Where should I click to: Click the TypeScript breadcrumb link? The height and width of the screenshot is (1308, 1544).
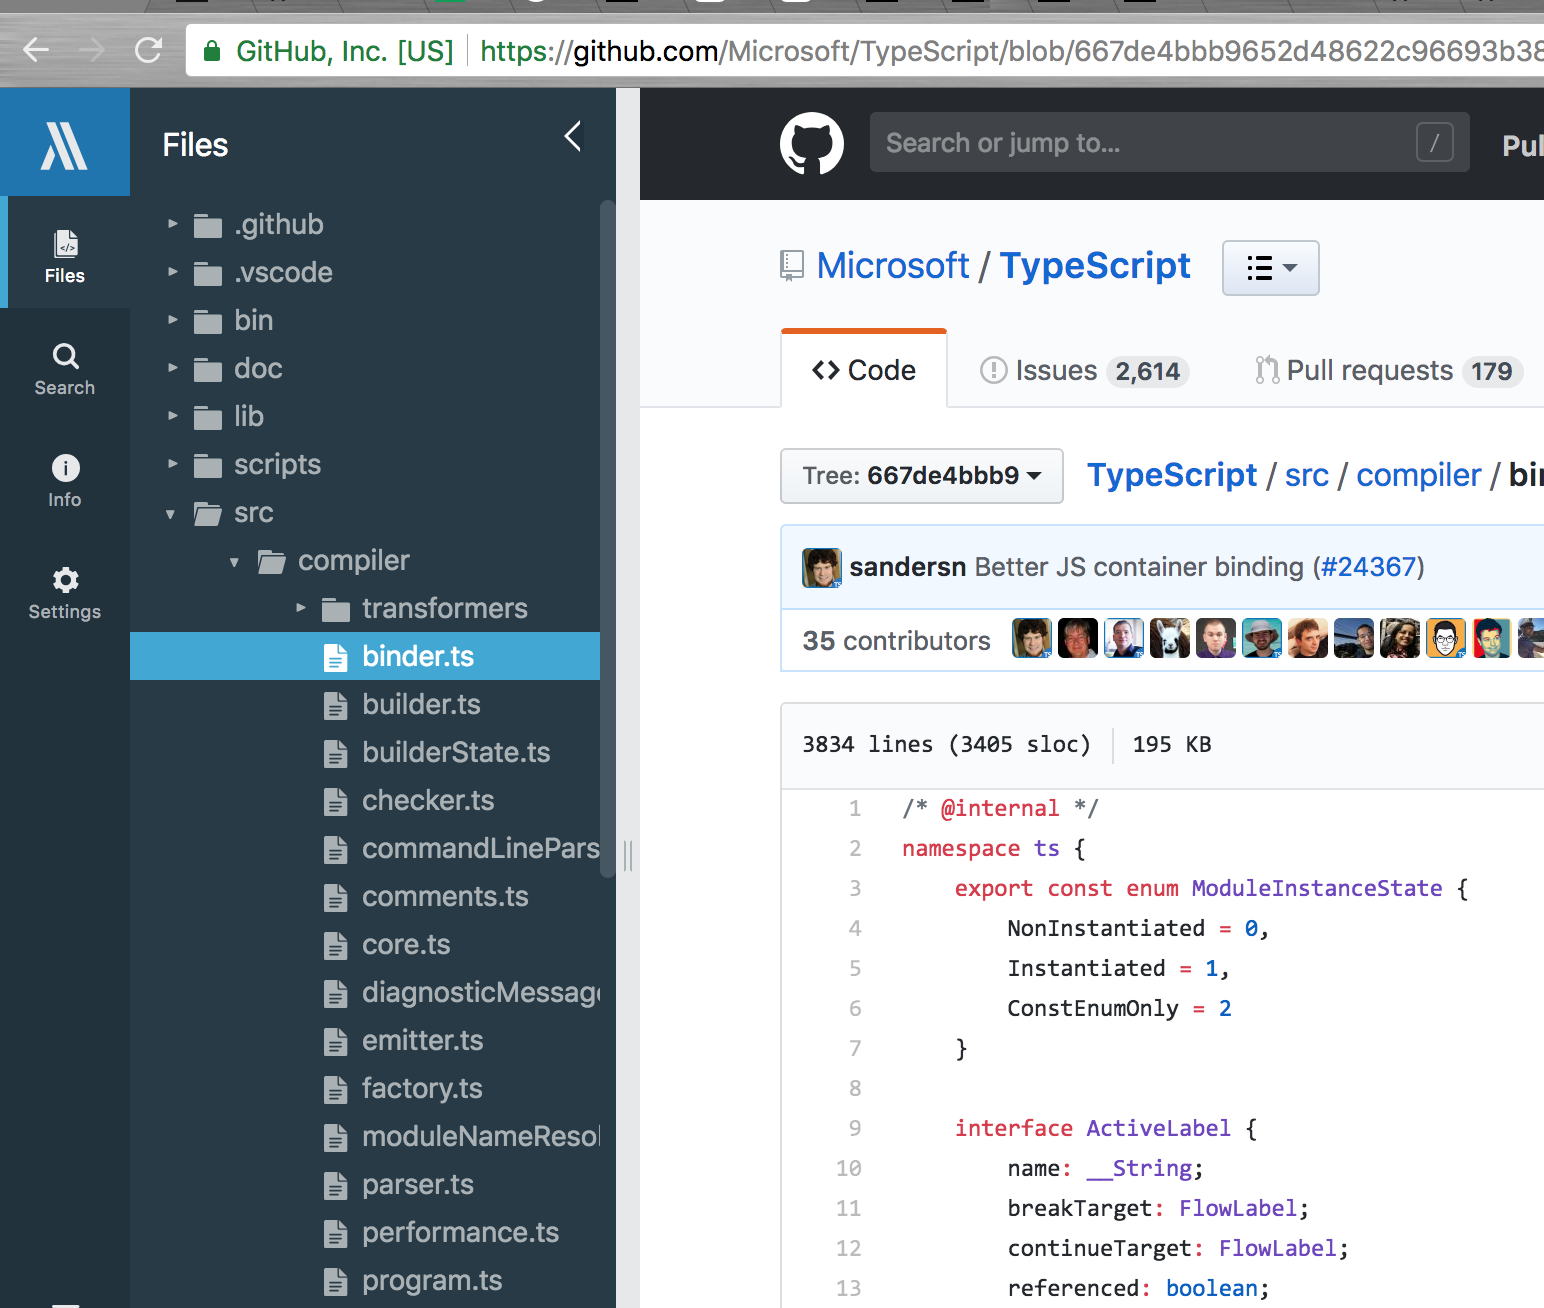(x=1172, y=475)
